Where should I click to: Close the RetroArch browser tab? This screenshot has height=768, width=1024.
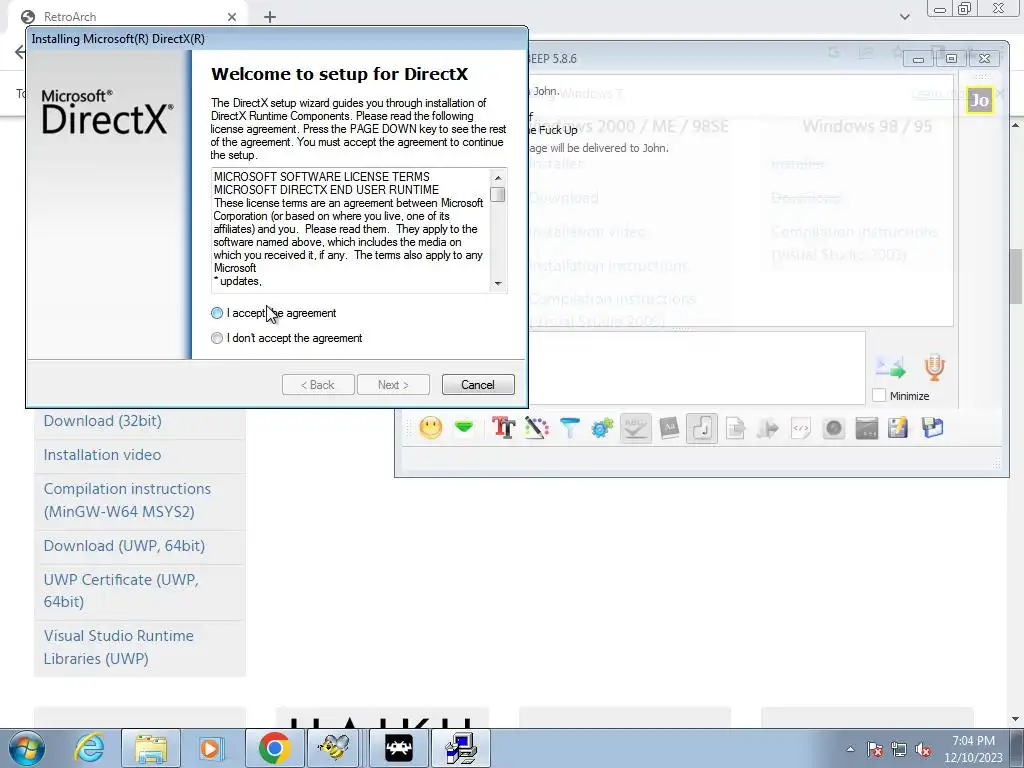[232, 17]
